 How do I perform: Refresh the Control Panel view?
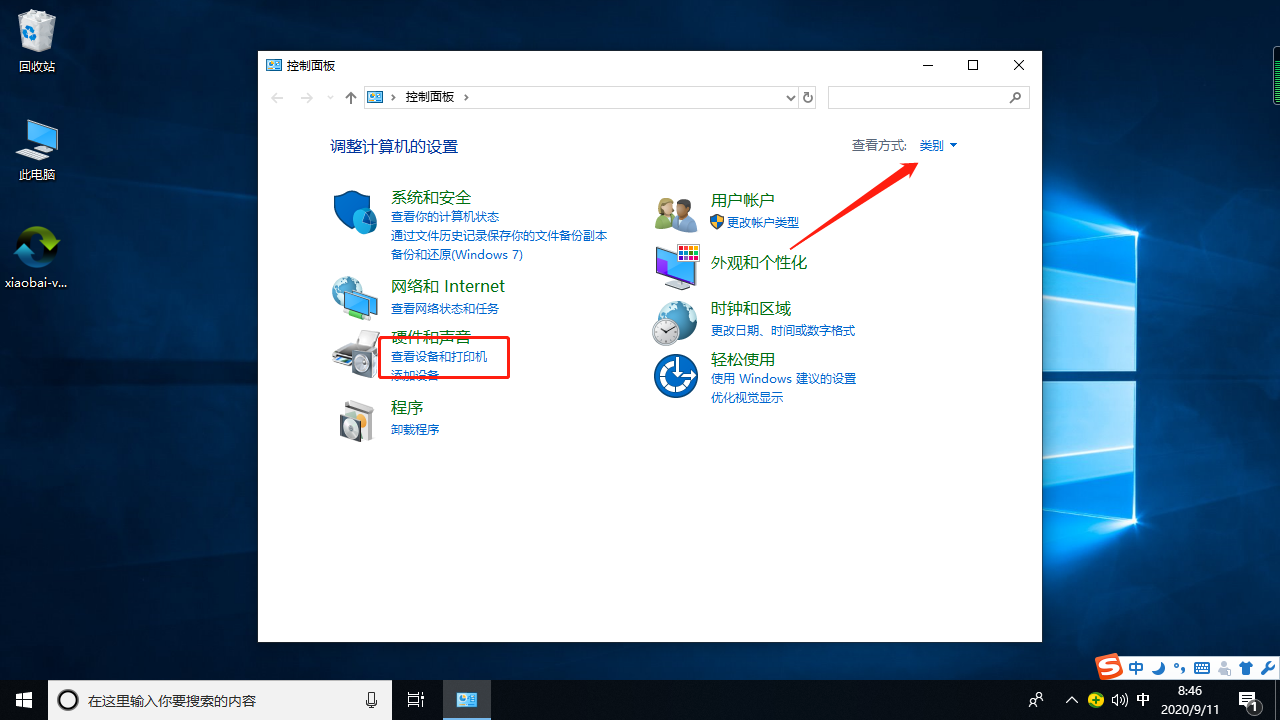[808, 97]
